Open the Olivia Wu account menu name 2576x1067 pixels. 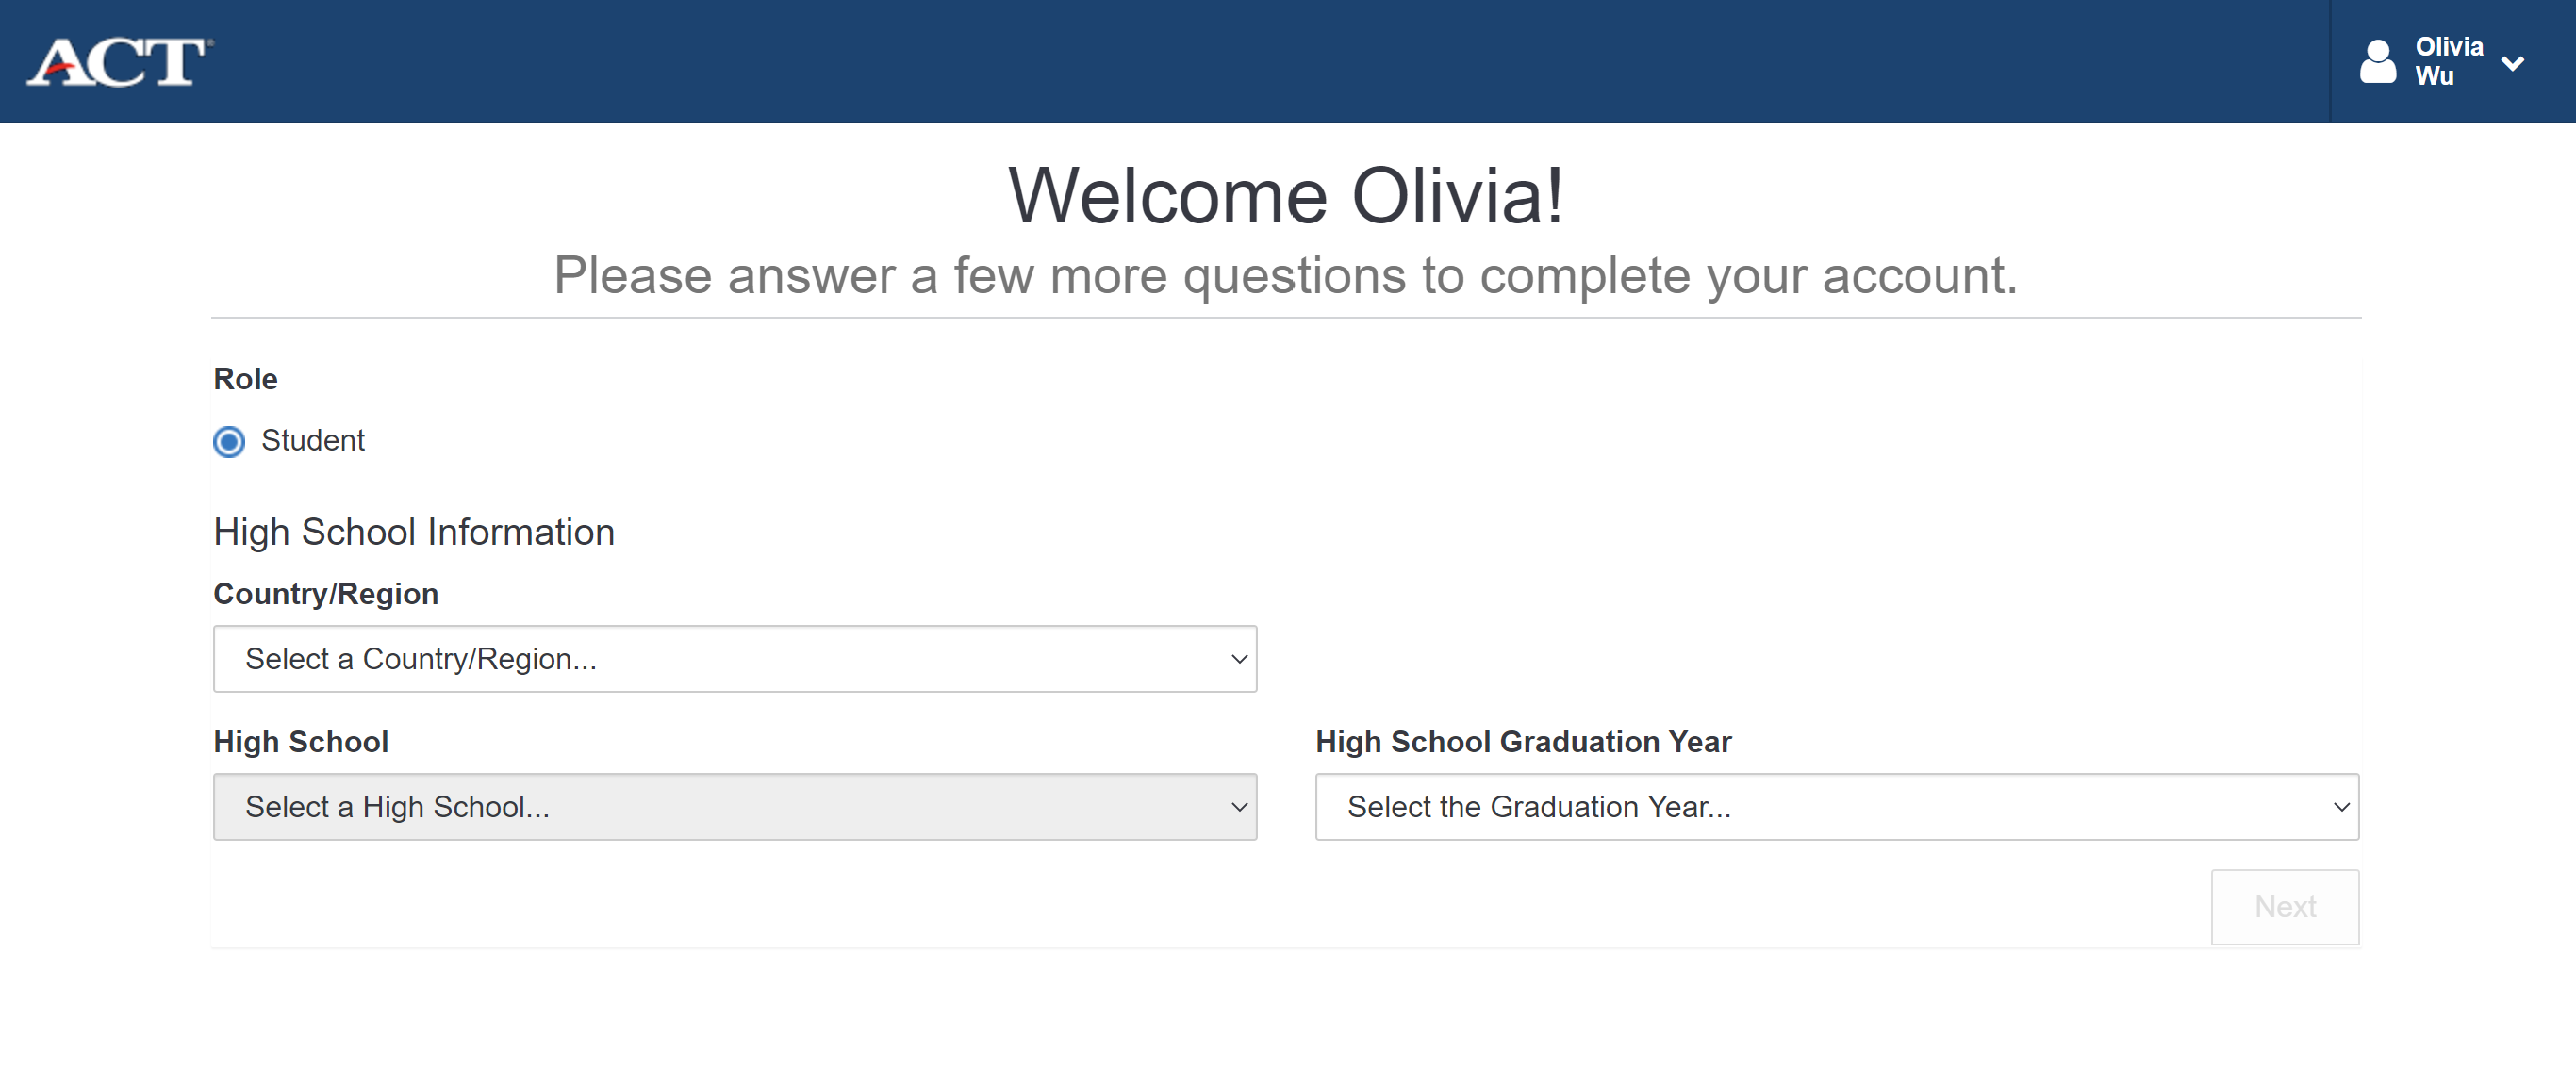point(2448,61)
